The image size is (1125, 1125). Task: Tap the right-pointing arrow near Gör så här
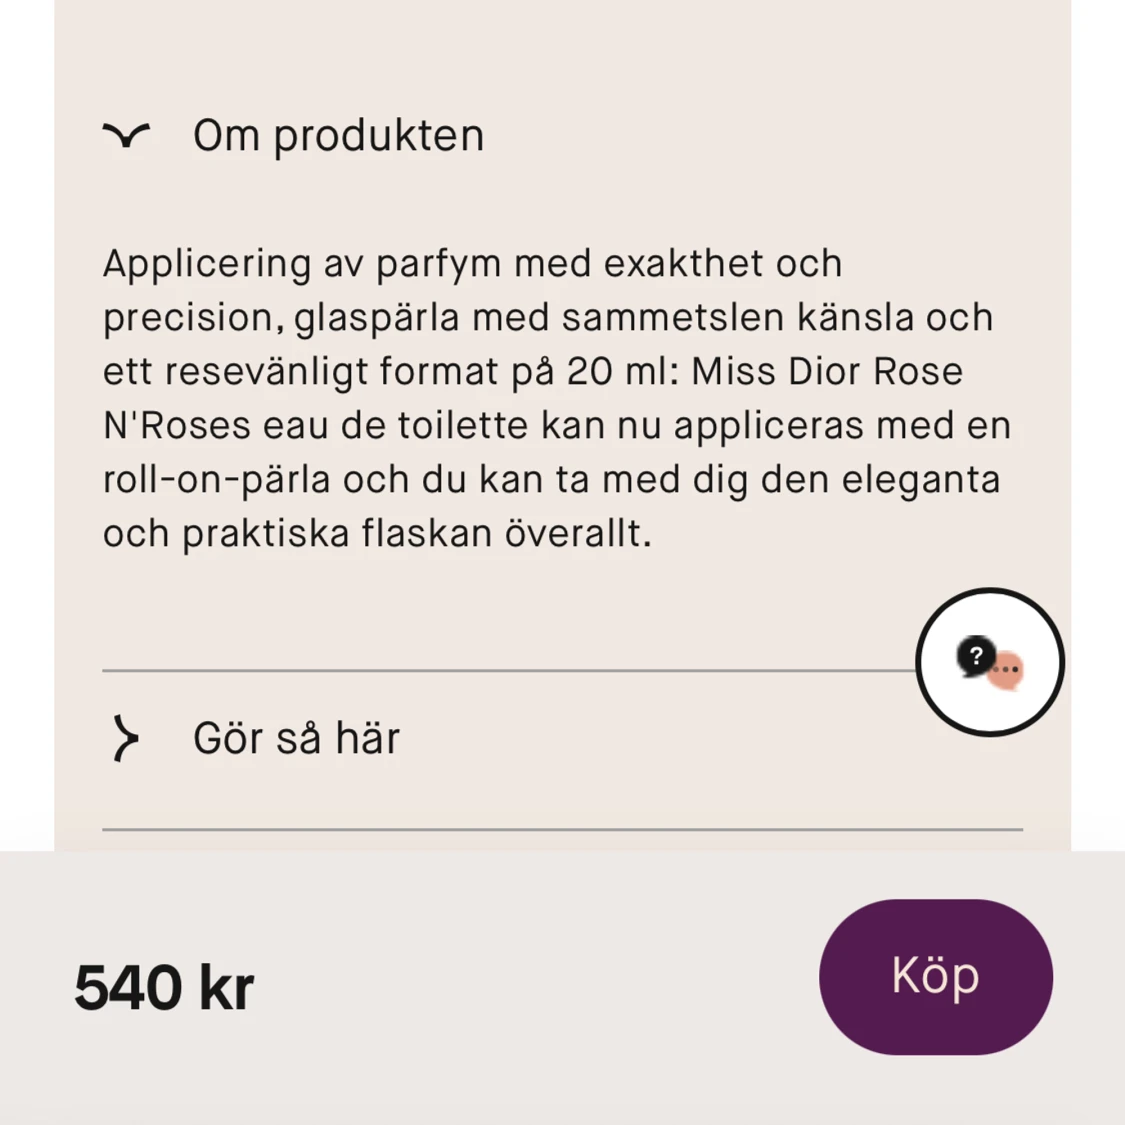coord(125,738)
